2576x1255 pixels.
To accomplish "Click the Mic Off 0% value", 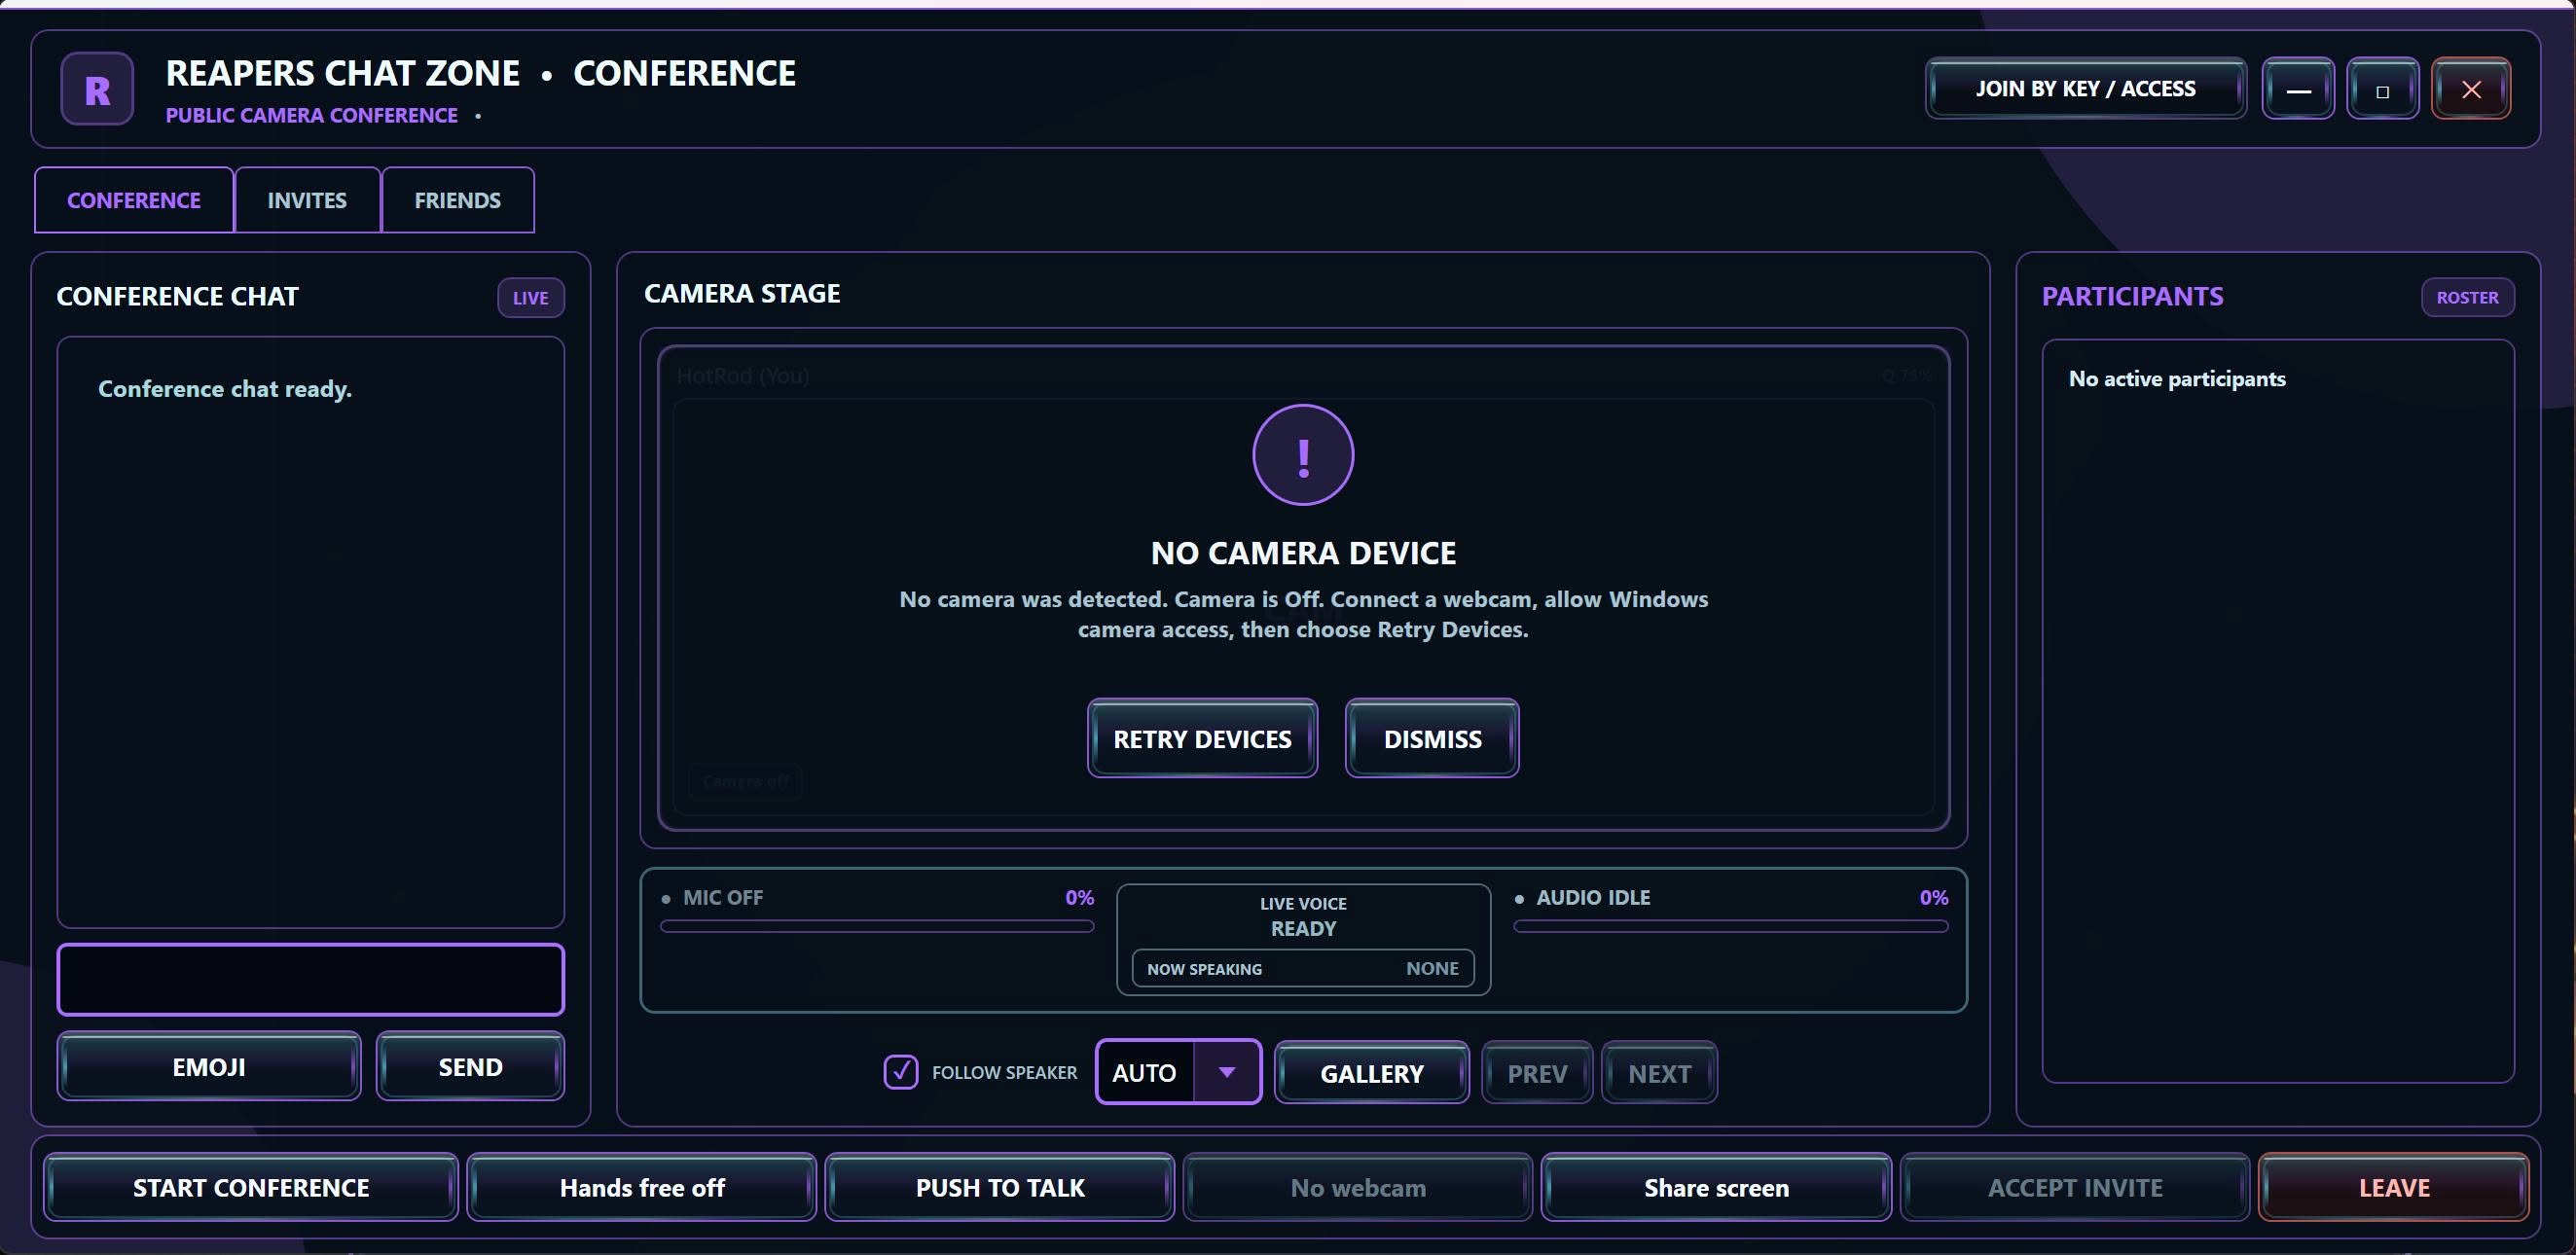I will tap(1078, 897).
